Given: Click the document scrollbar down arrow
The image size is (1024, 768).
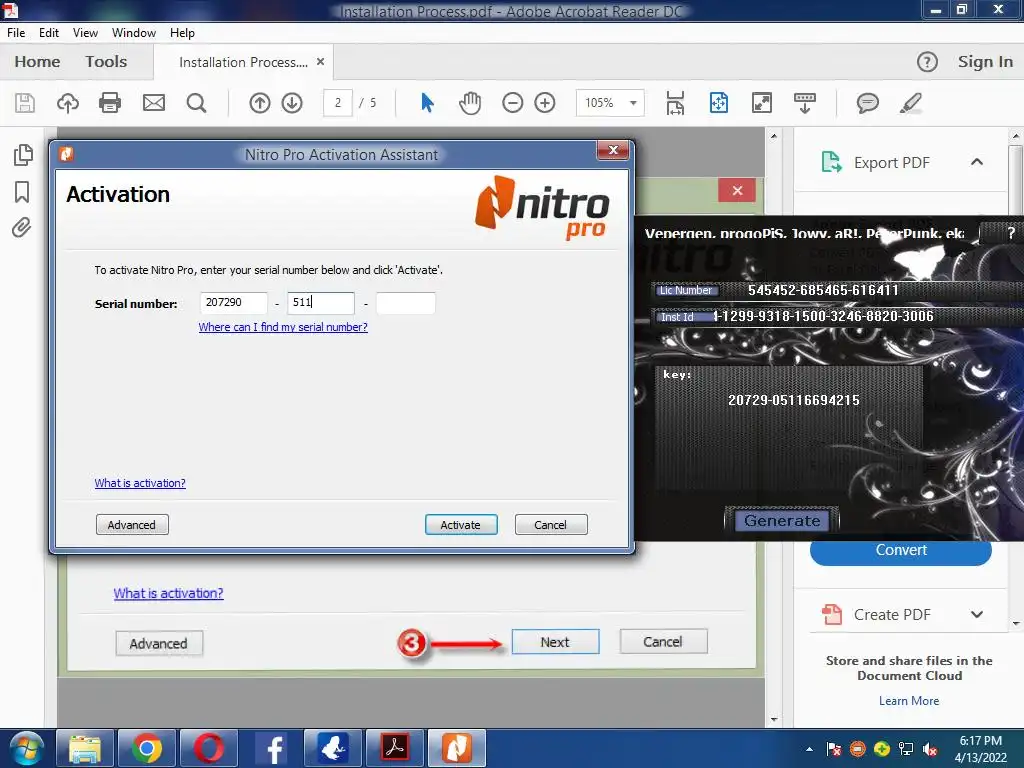Looking at the screenshot, I should pos(774,720).
